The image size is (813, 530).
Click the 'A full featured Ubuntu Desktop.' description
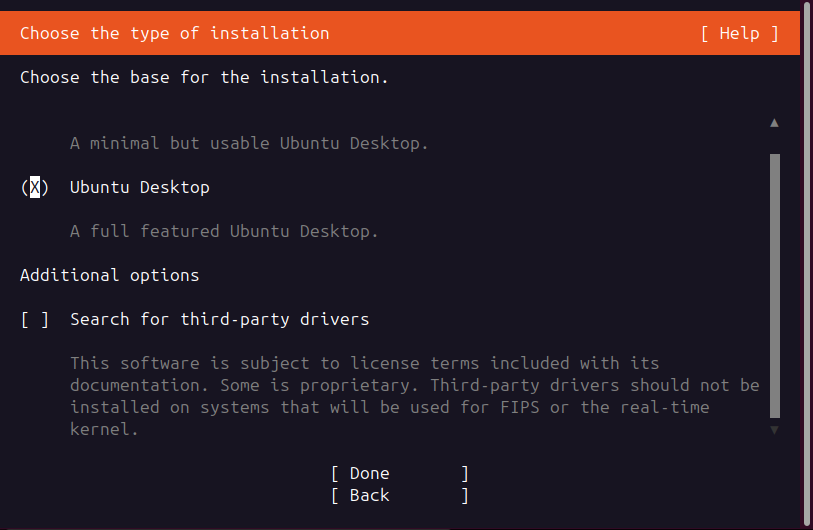click(224, 231)
